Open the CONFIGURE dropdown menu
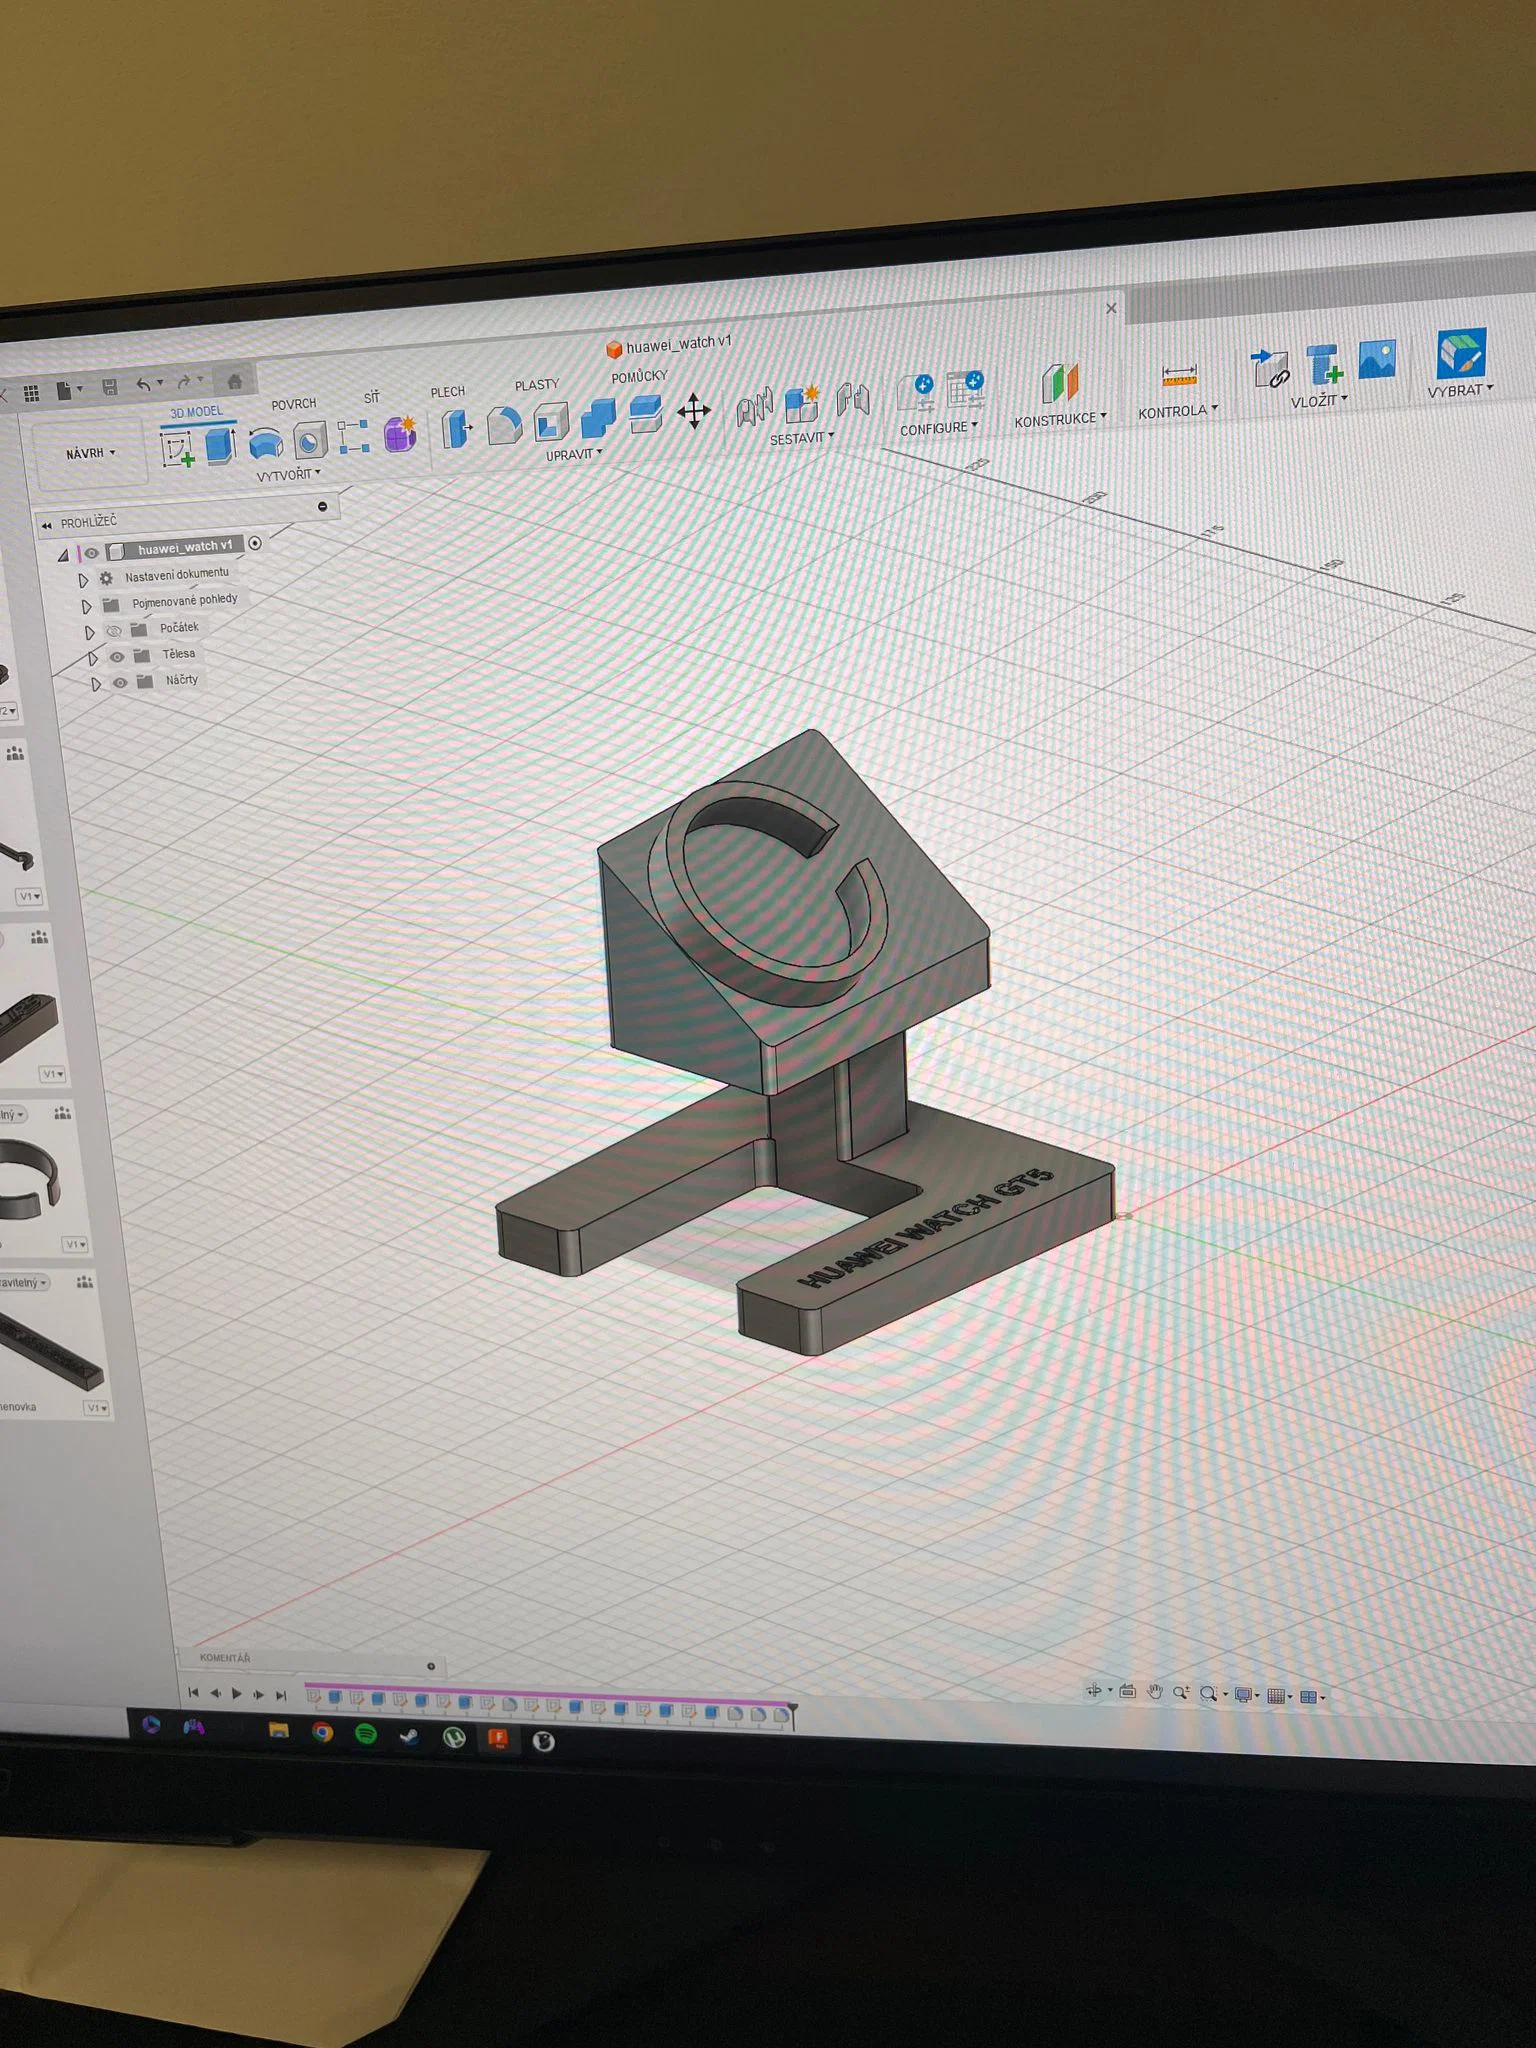The height and width of the screenshot is (2048, 1536). (938, 428)
